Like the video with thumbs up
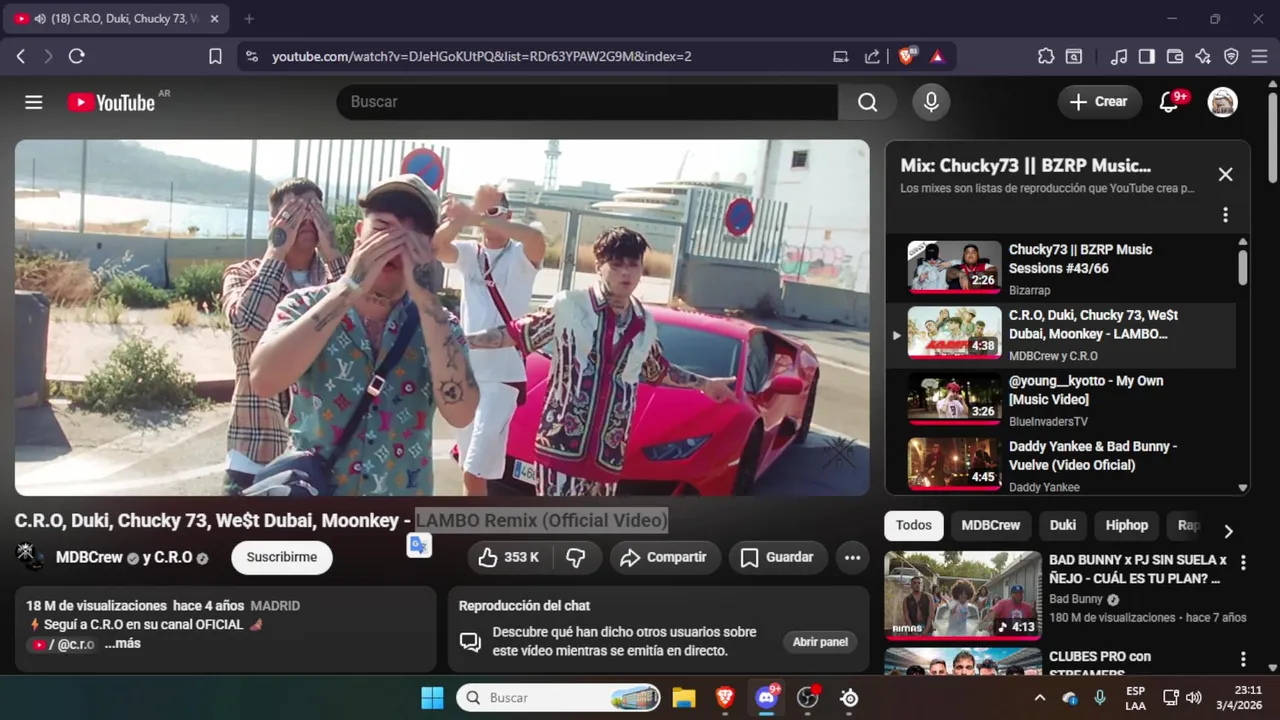The height and width of the screenshot is (720, 1280). (511, 557)
